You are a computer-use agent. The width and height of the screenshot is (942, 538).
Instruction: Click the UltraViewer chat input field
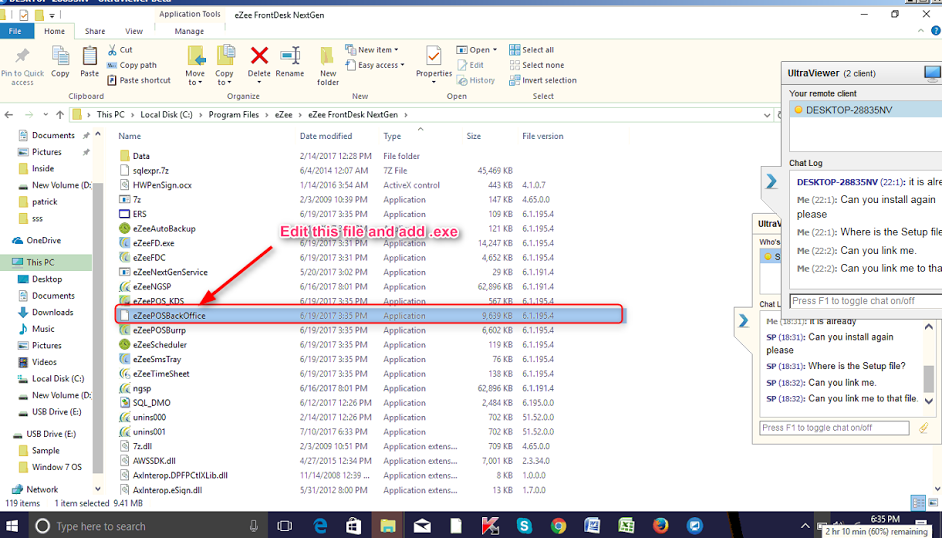pos(865,301)
